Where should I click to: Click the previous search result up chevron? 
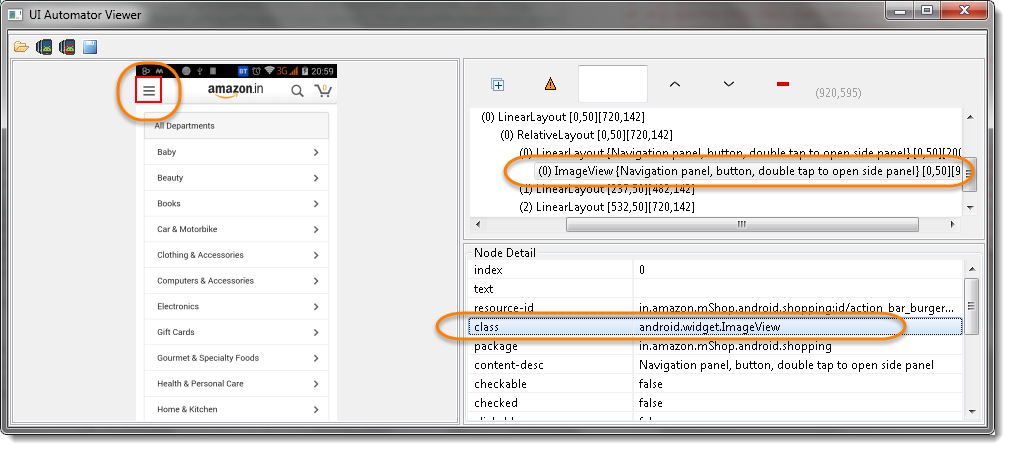tap(674, 84)
